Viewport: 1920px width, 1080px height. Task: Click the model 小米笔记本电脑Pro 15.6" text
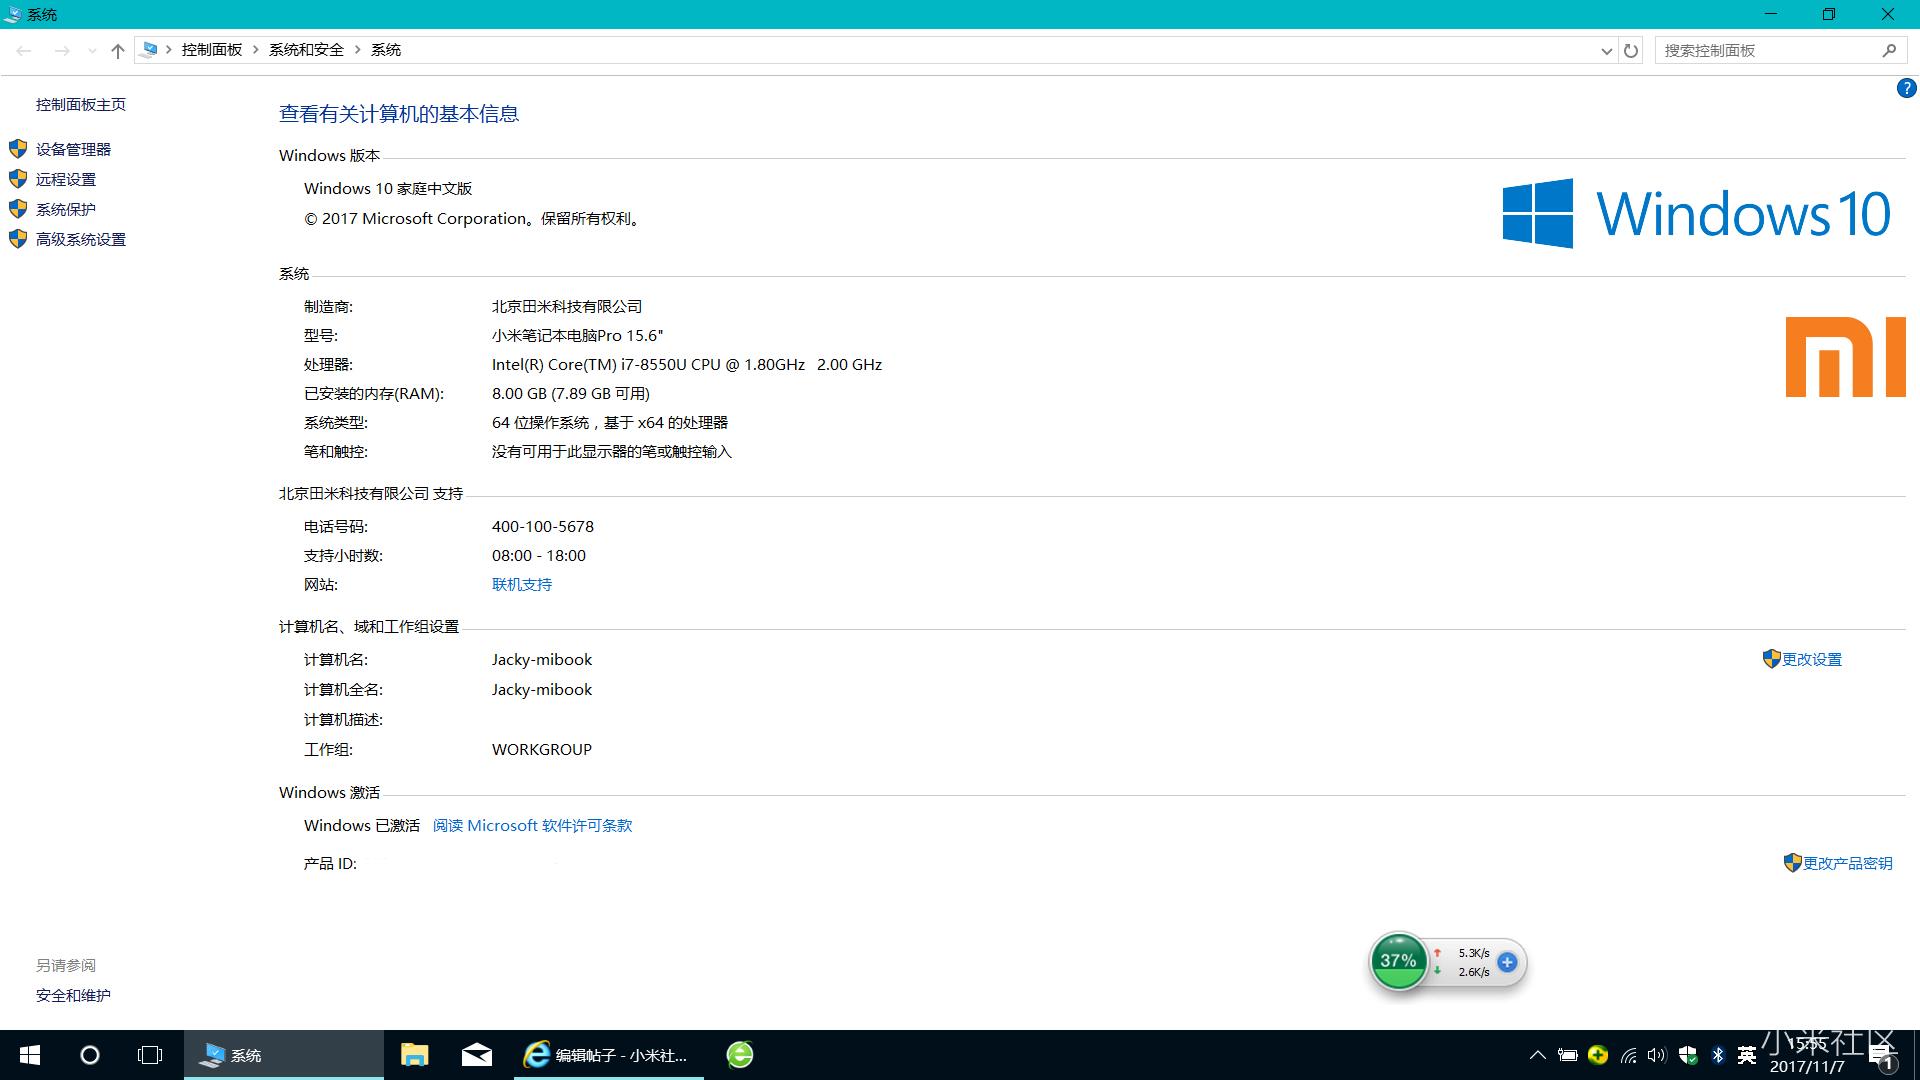pyautogui.click(x=577, y=335)
